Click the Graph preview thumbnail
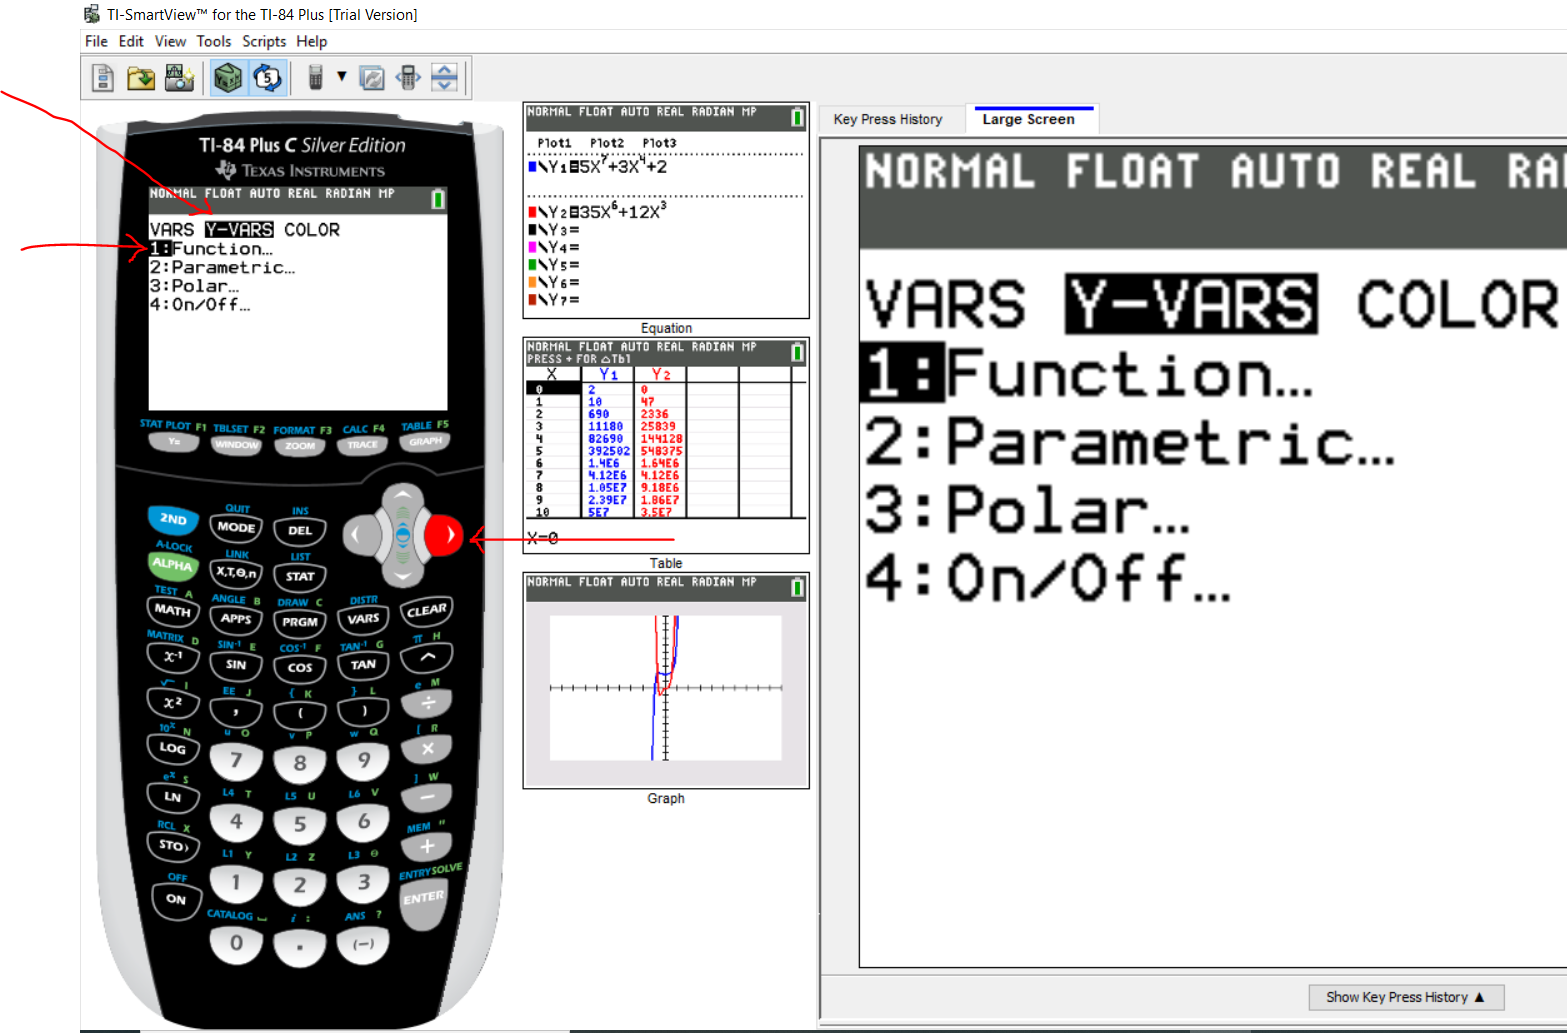 pyautogui.click(x=666, y=688)
